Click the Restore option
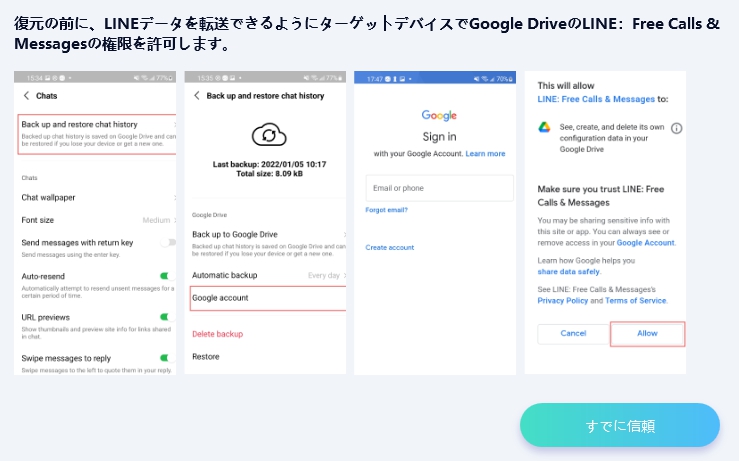This screenshot has height=461, width=739. [206, 357]
